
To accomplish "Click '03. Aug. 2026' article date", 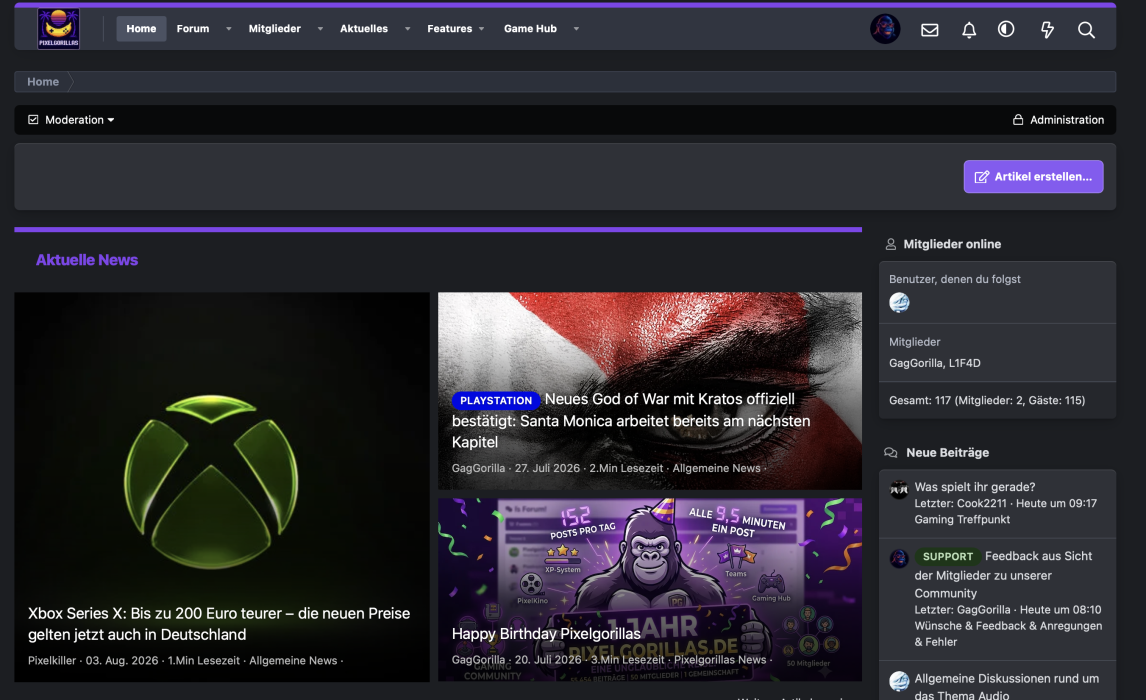I will 121,661.
